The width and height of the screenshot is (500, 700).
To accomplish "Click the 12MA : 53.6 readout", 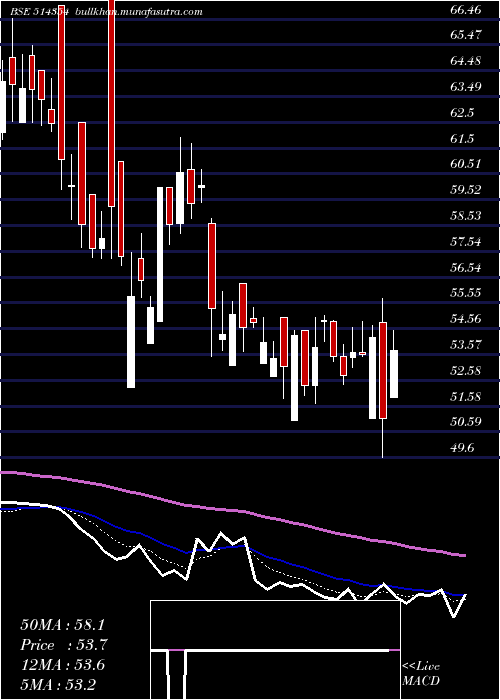I will [62, 665].
